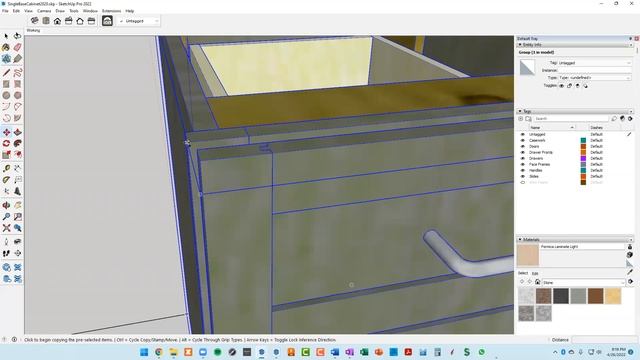This screenshot has height=360, width=640.
Task: Collapse the Tags panel
Action: coord(520,111)
